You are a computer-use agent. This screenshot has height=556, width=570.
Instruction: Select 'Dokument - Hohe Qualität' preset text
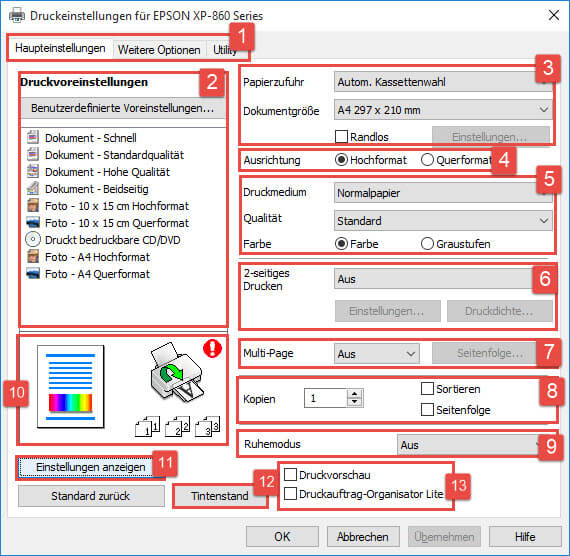click(x=108, y=172)
